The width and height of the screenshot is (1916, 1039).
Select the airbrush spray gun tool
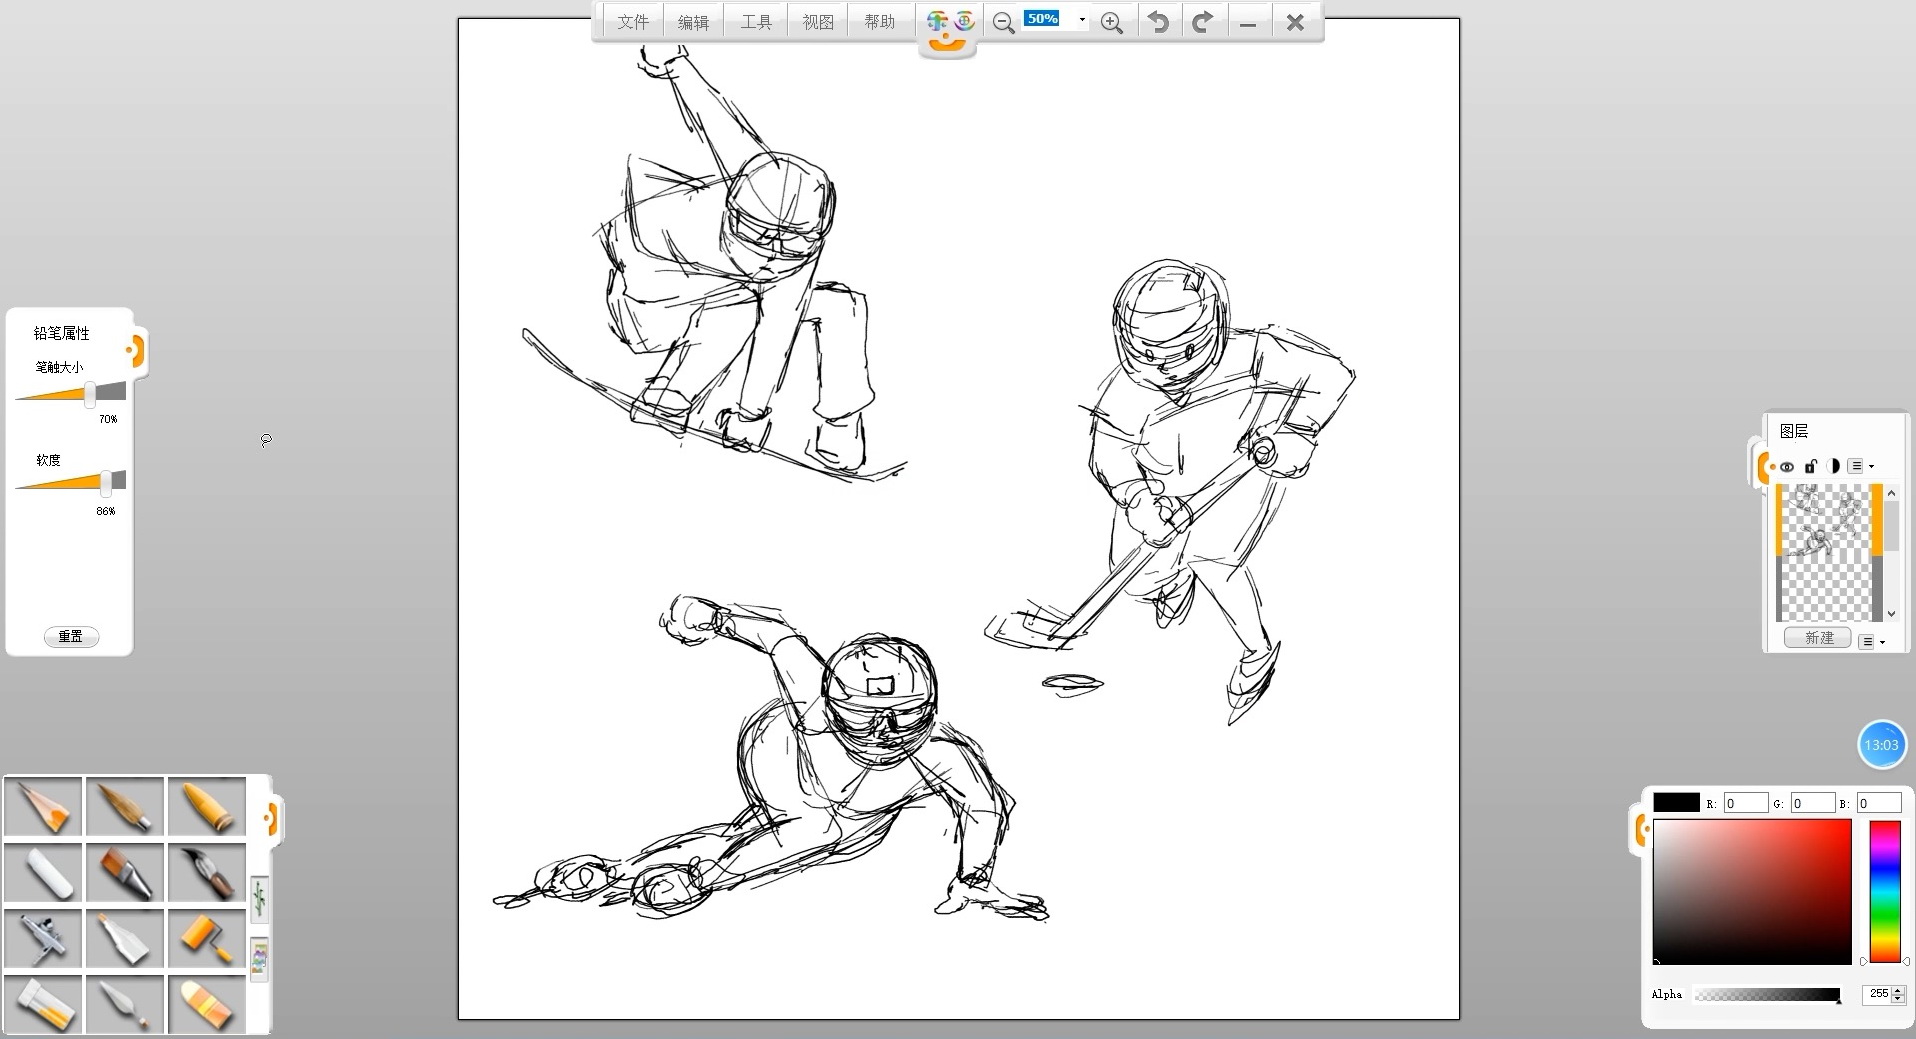[43, 938]
